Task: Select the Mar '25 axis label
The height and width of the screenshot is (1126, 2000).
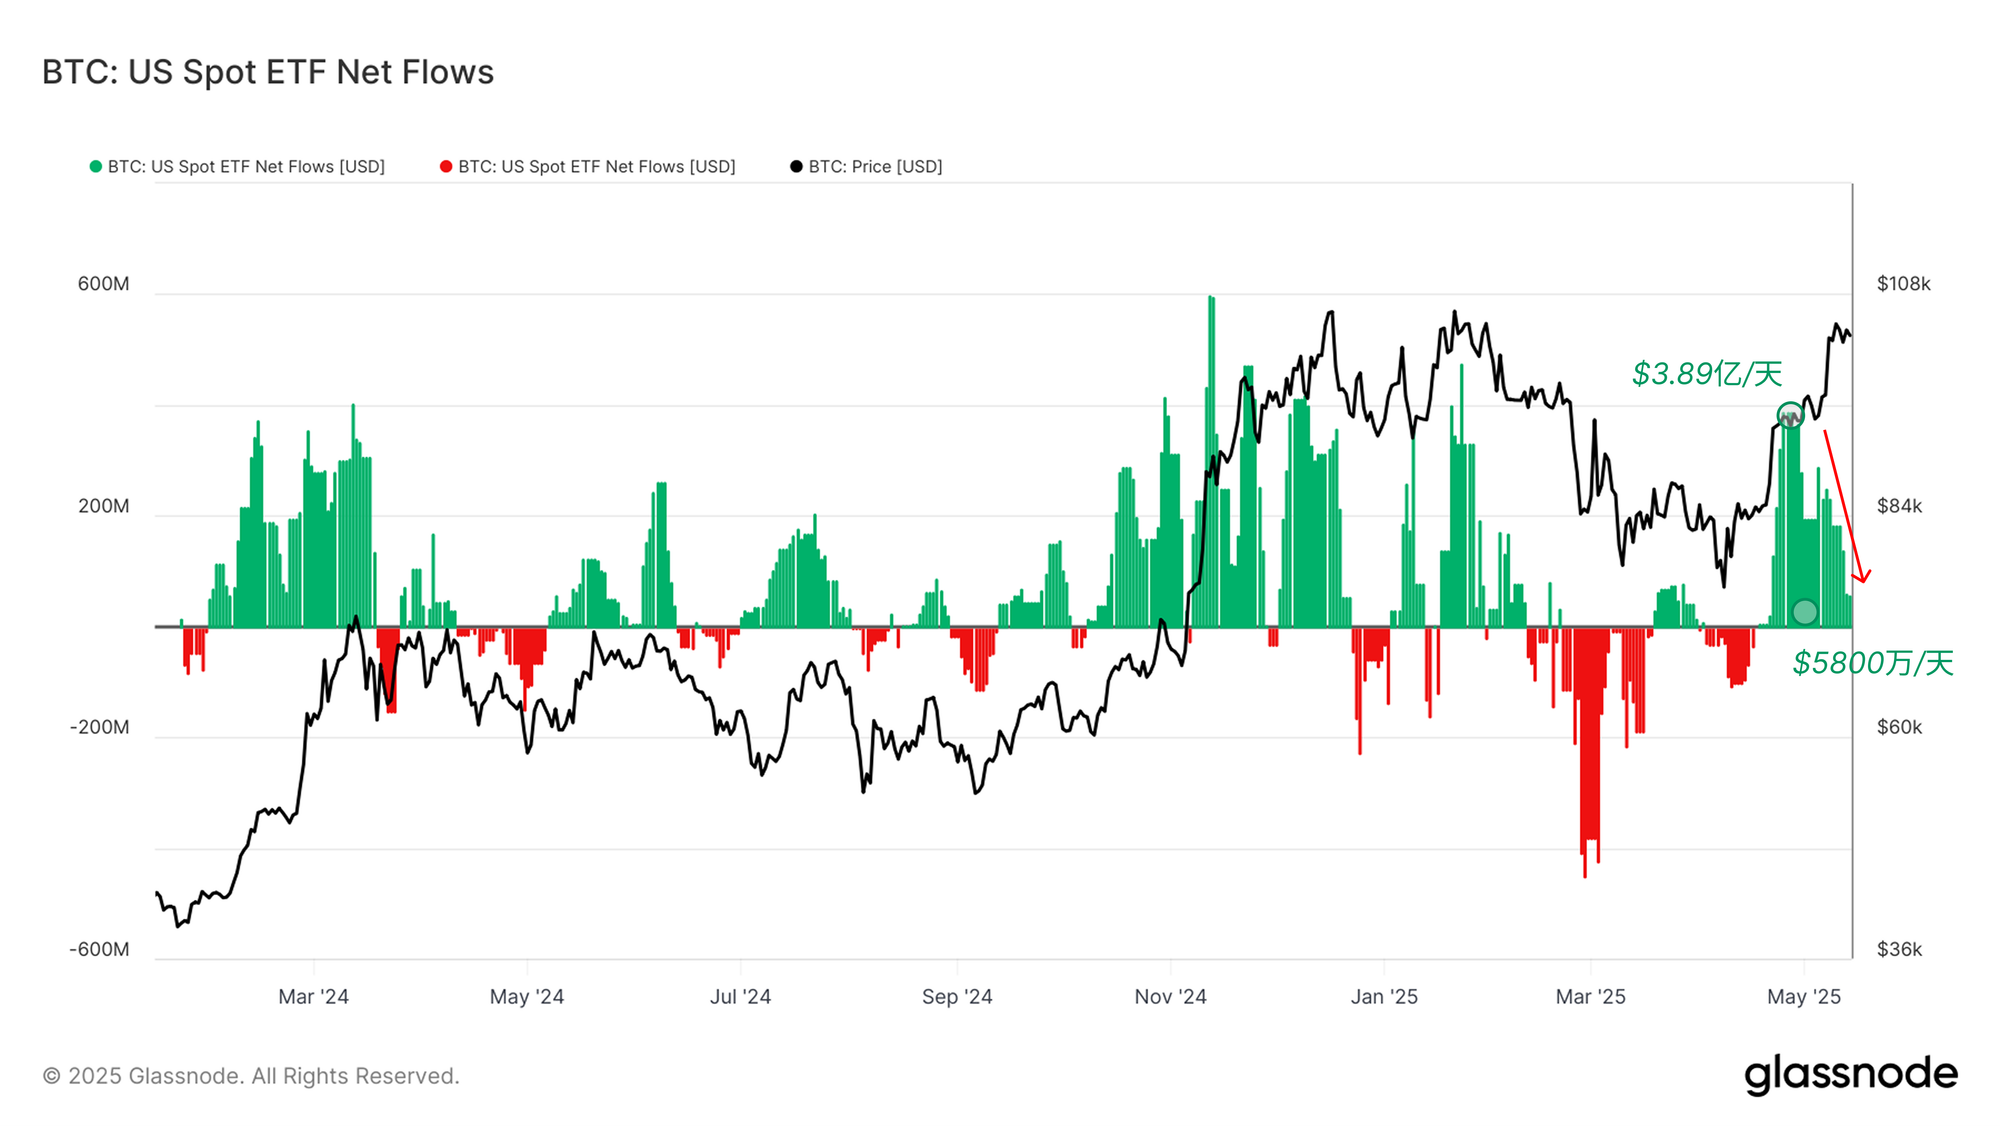Action: [1590, 997]
